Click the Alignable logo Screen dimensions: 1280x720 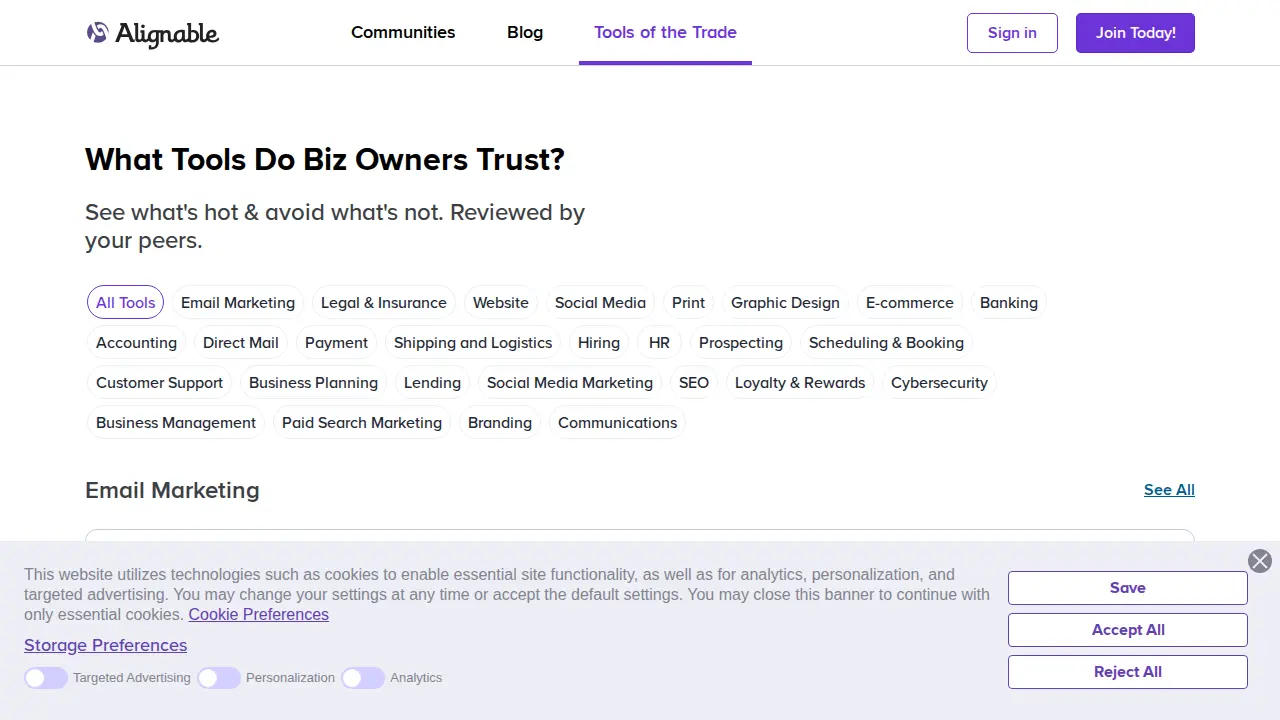tap(153, 33)
